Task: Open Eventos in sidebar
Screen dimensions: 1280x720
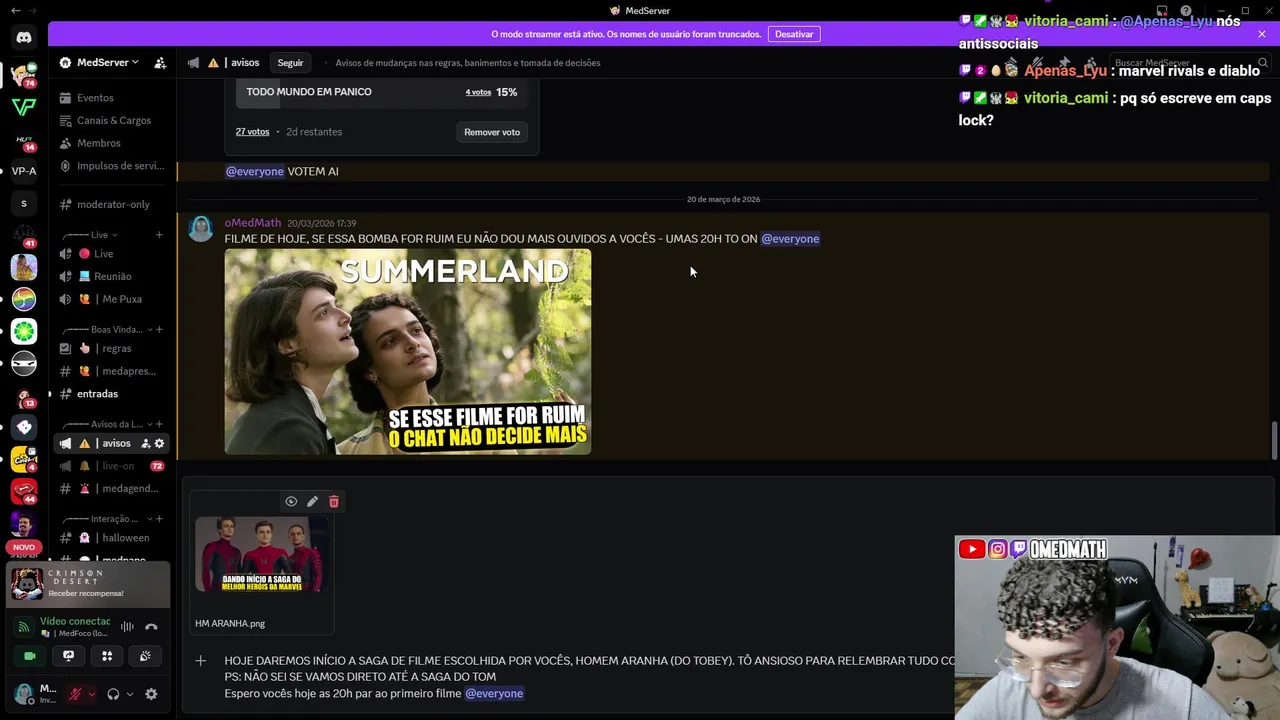Action: [110, 98]
